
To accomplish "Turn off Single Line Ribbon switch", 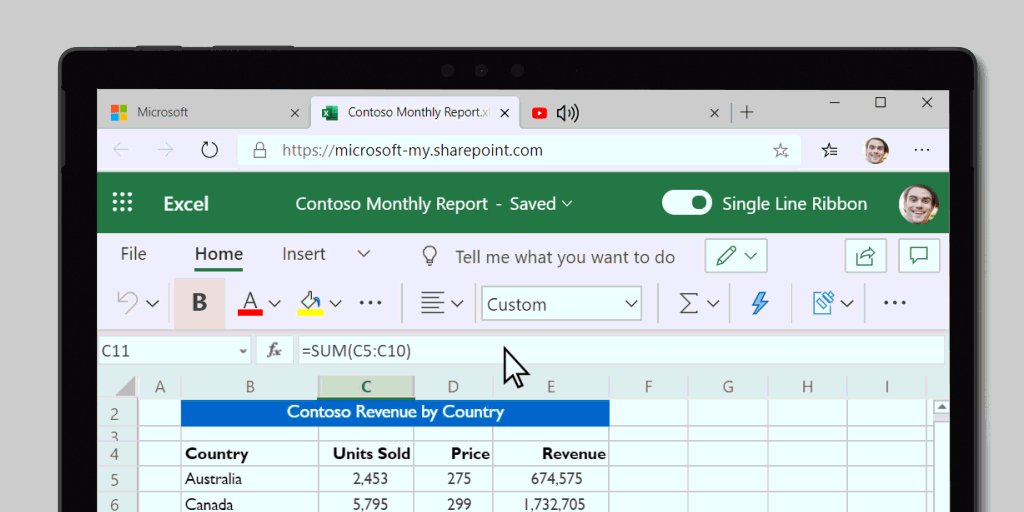I will pyautogui.click(x=687, y=203).
